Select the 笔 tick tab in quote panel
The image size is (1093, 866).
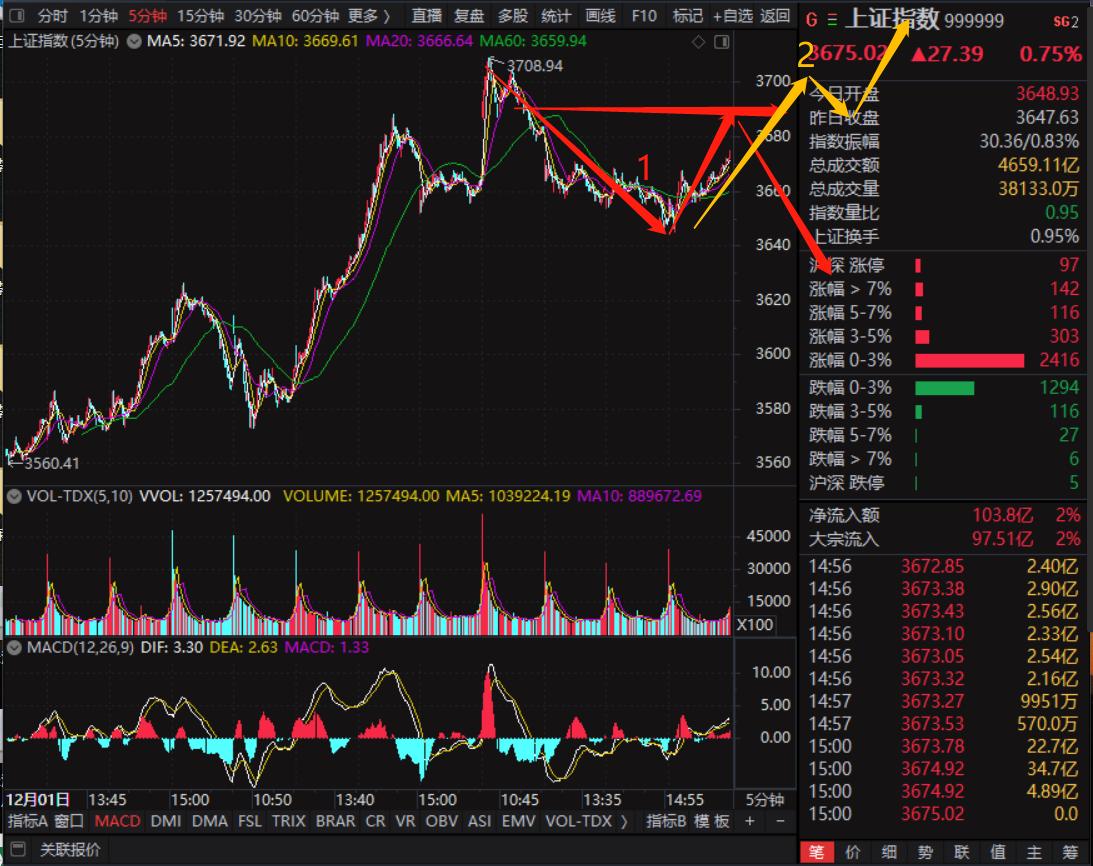[816, 852]
